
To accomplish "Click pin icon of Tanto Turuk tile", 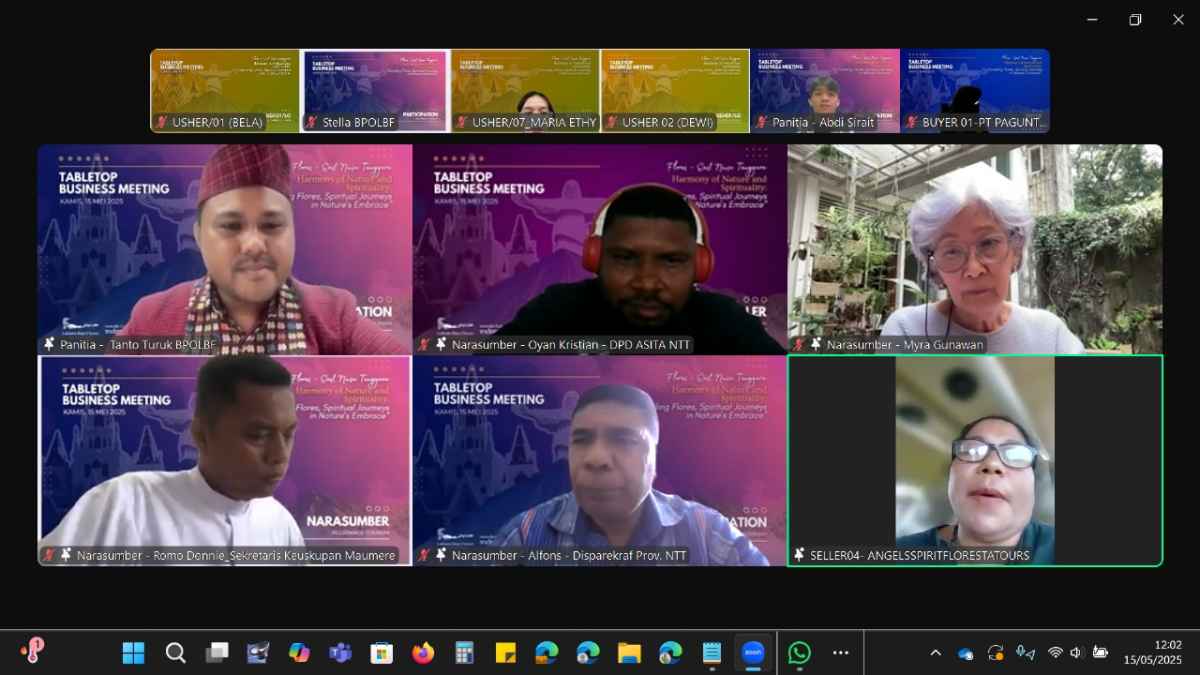I will tap(49, 344).
